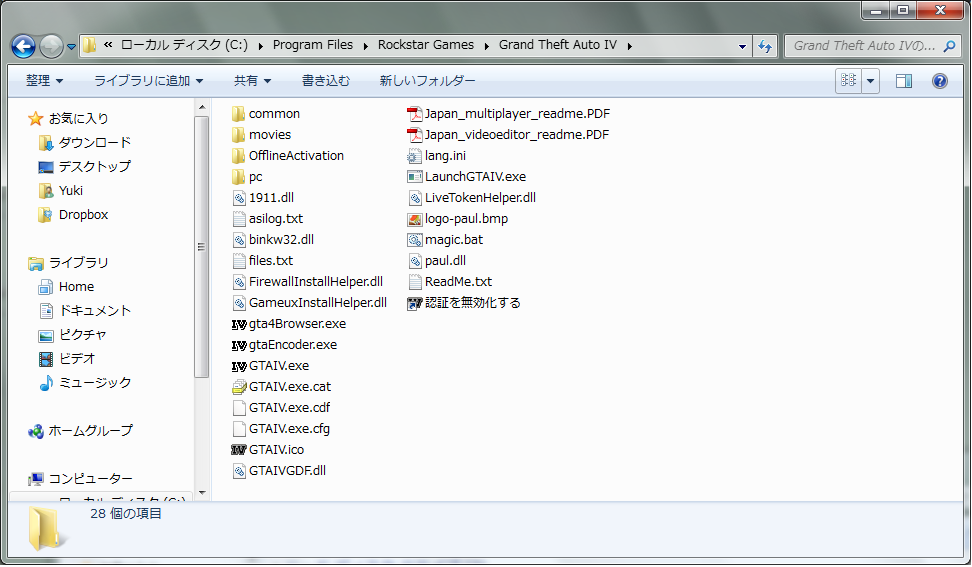Image resolution: width=972 pixels, height=567 pixels.
Task: Select GTAIV.exe.cfg file
Action: pos(281,429)
